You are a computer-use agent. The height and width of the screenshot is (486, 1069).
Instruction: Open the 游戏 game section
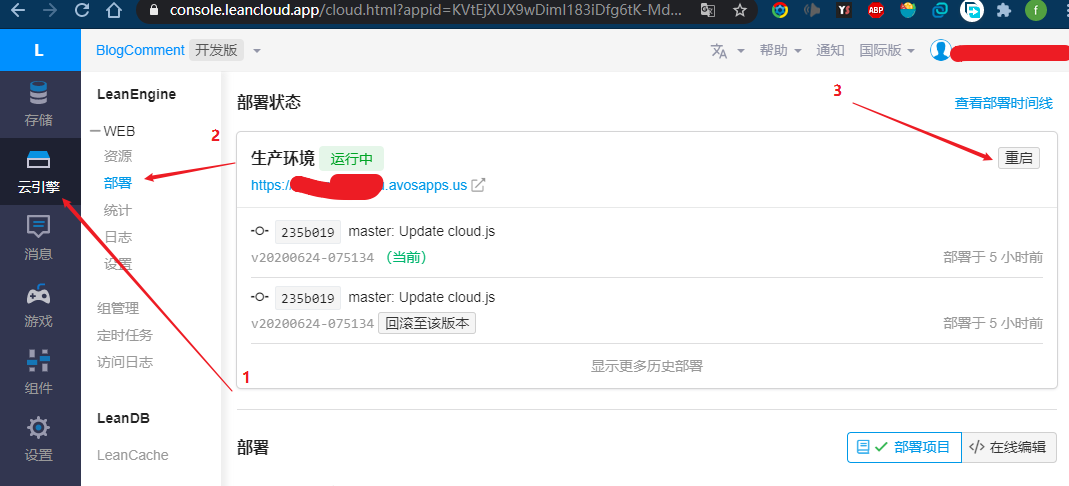coord(39,305)
